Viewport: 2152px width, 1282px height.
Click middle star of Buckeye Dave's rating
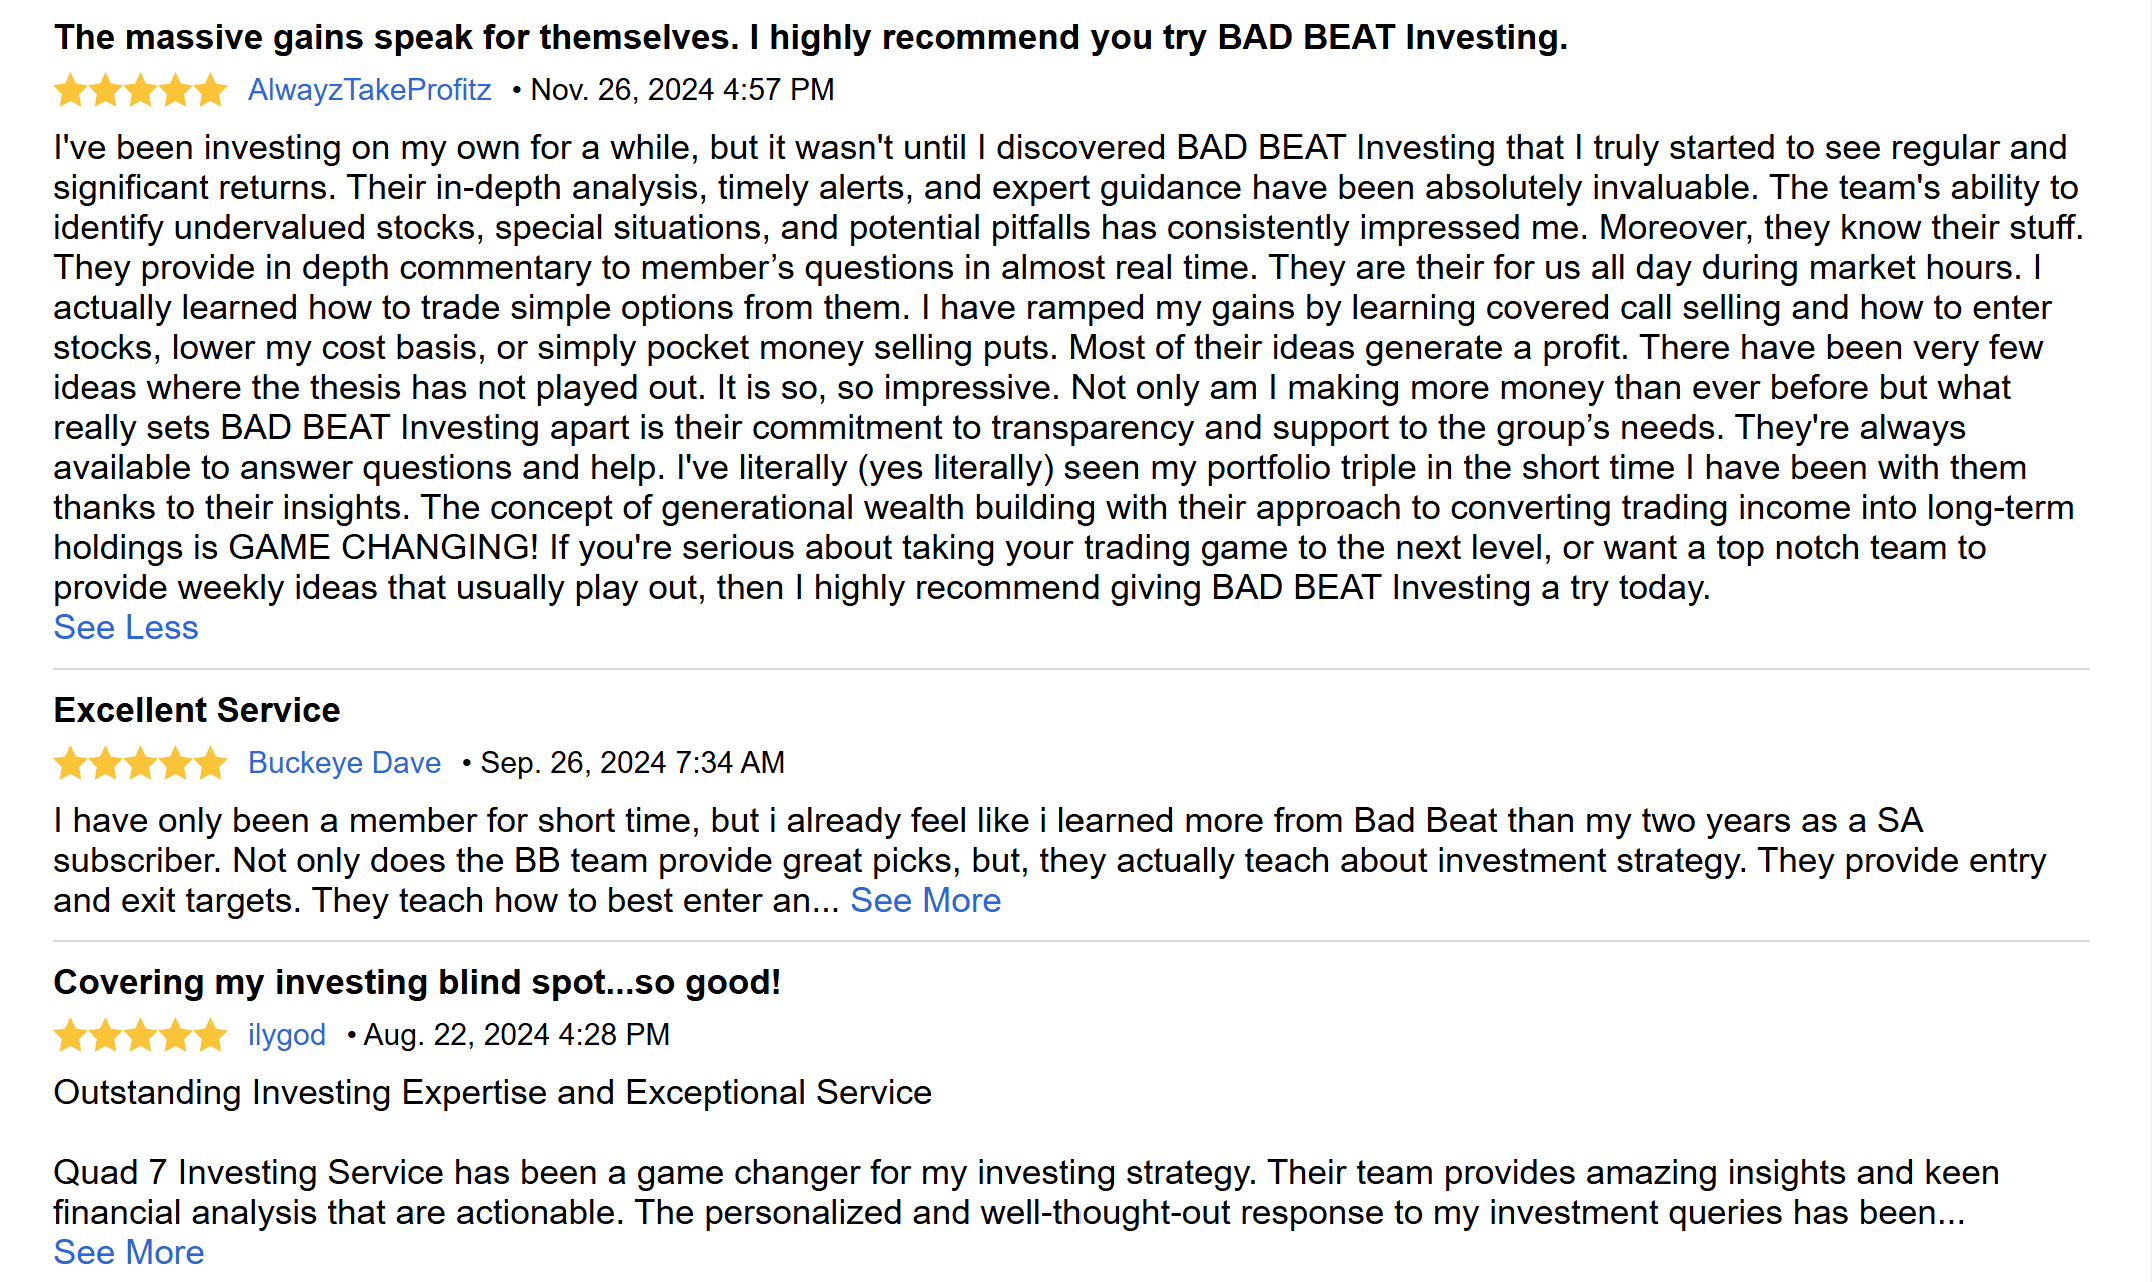(140, 764)
